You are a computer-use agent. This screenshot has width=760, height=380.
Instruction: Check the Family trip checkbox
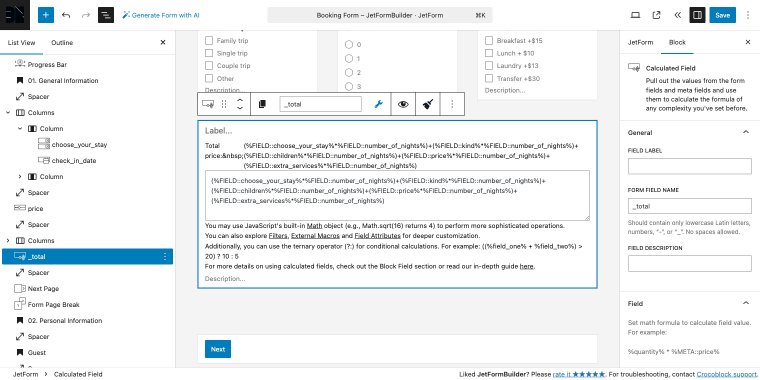209,40
